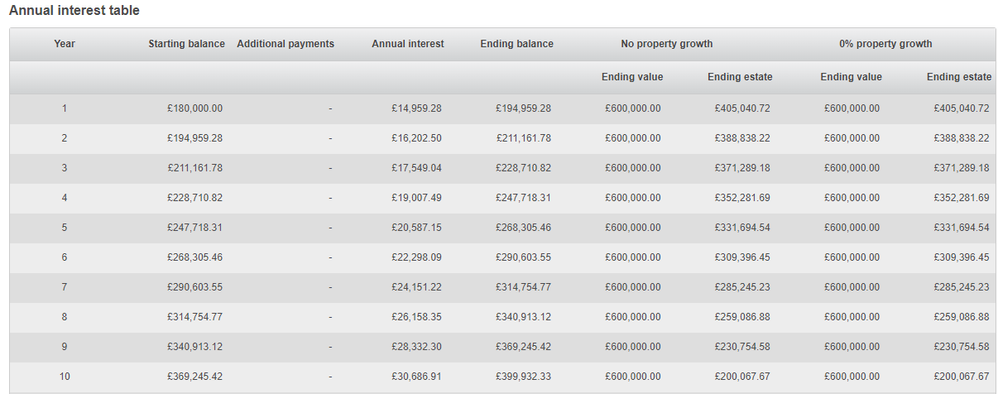Select ending balance £399,932.33 cell
Image resolution: width=998 pixels, height=394 pixels.
[x=523, y=376]
